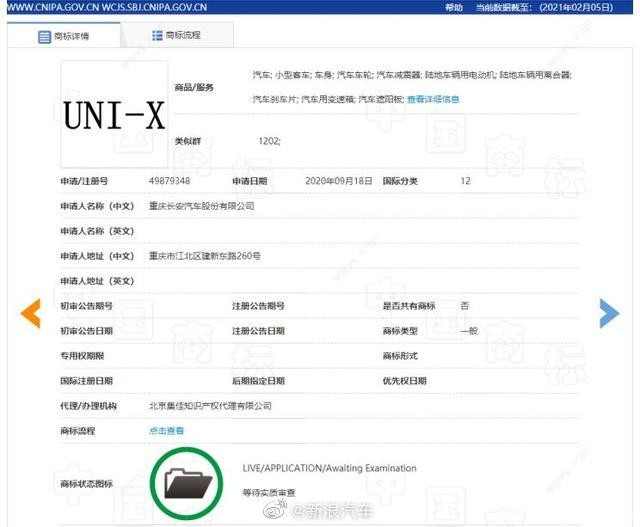Click the UNI-X trademark image
The height and width of the screenshot is (527, 640).
114,115
